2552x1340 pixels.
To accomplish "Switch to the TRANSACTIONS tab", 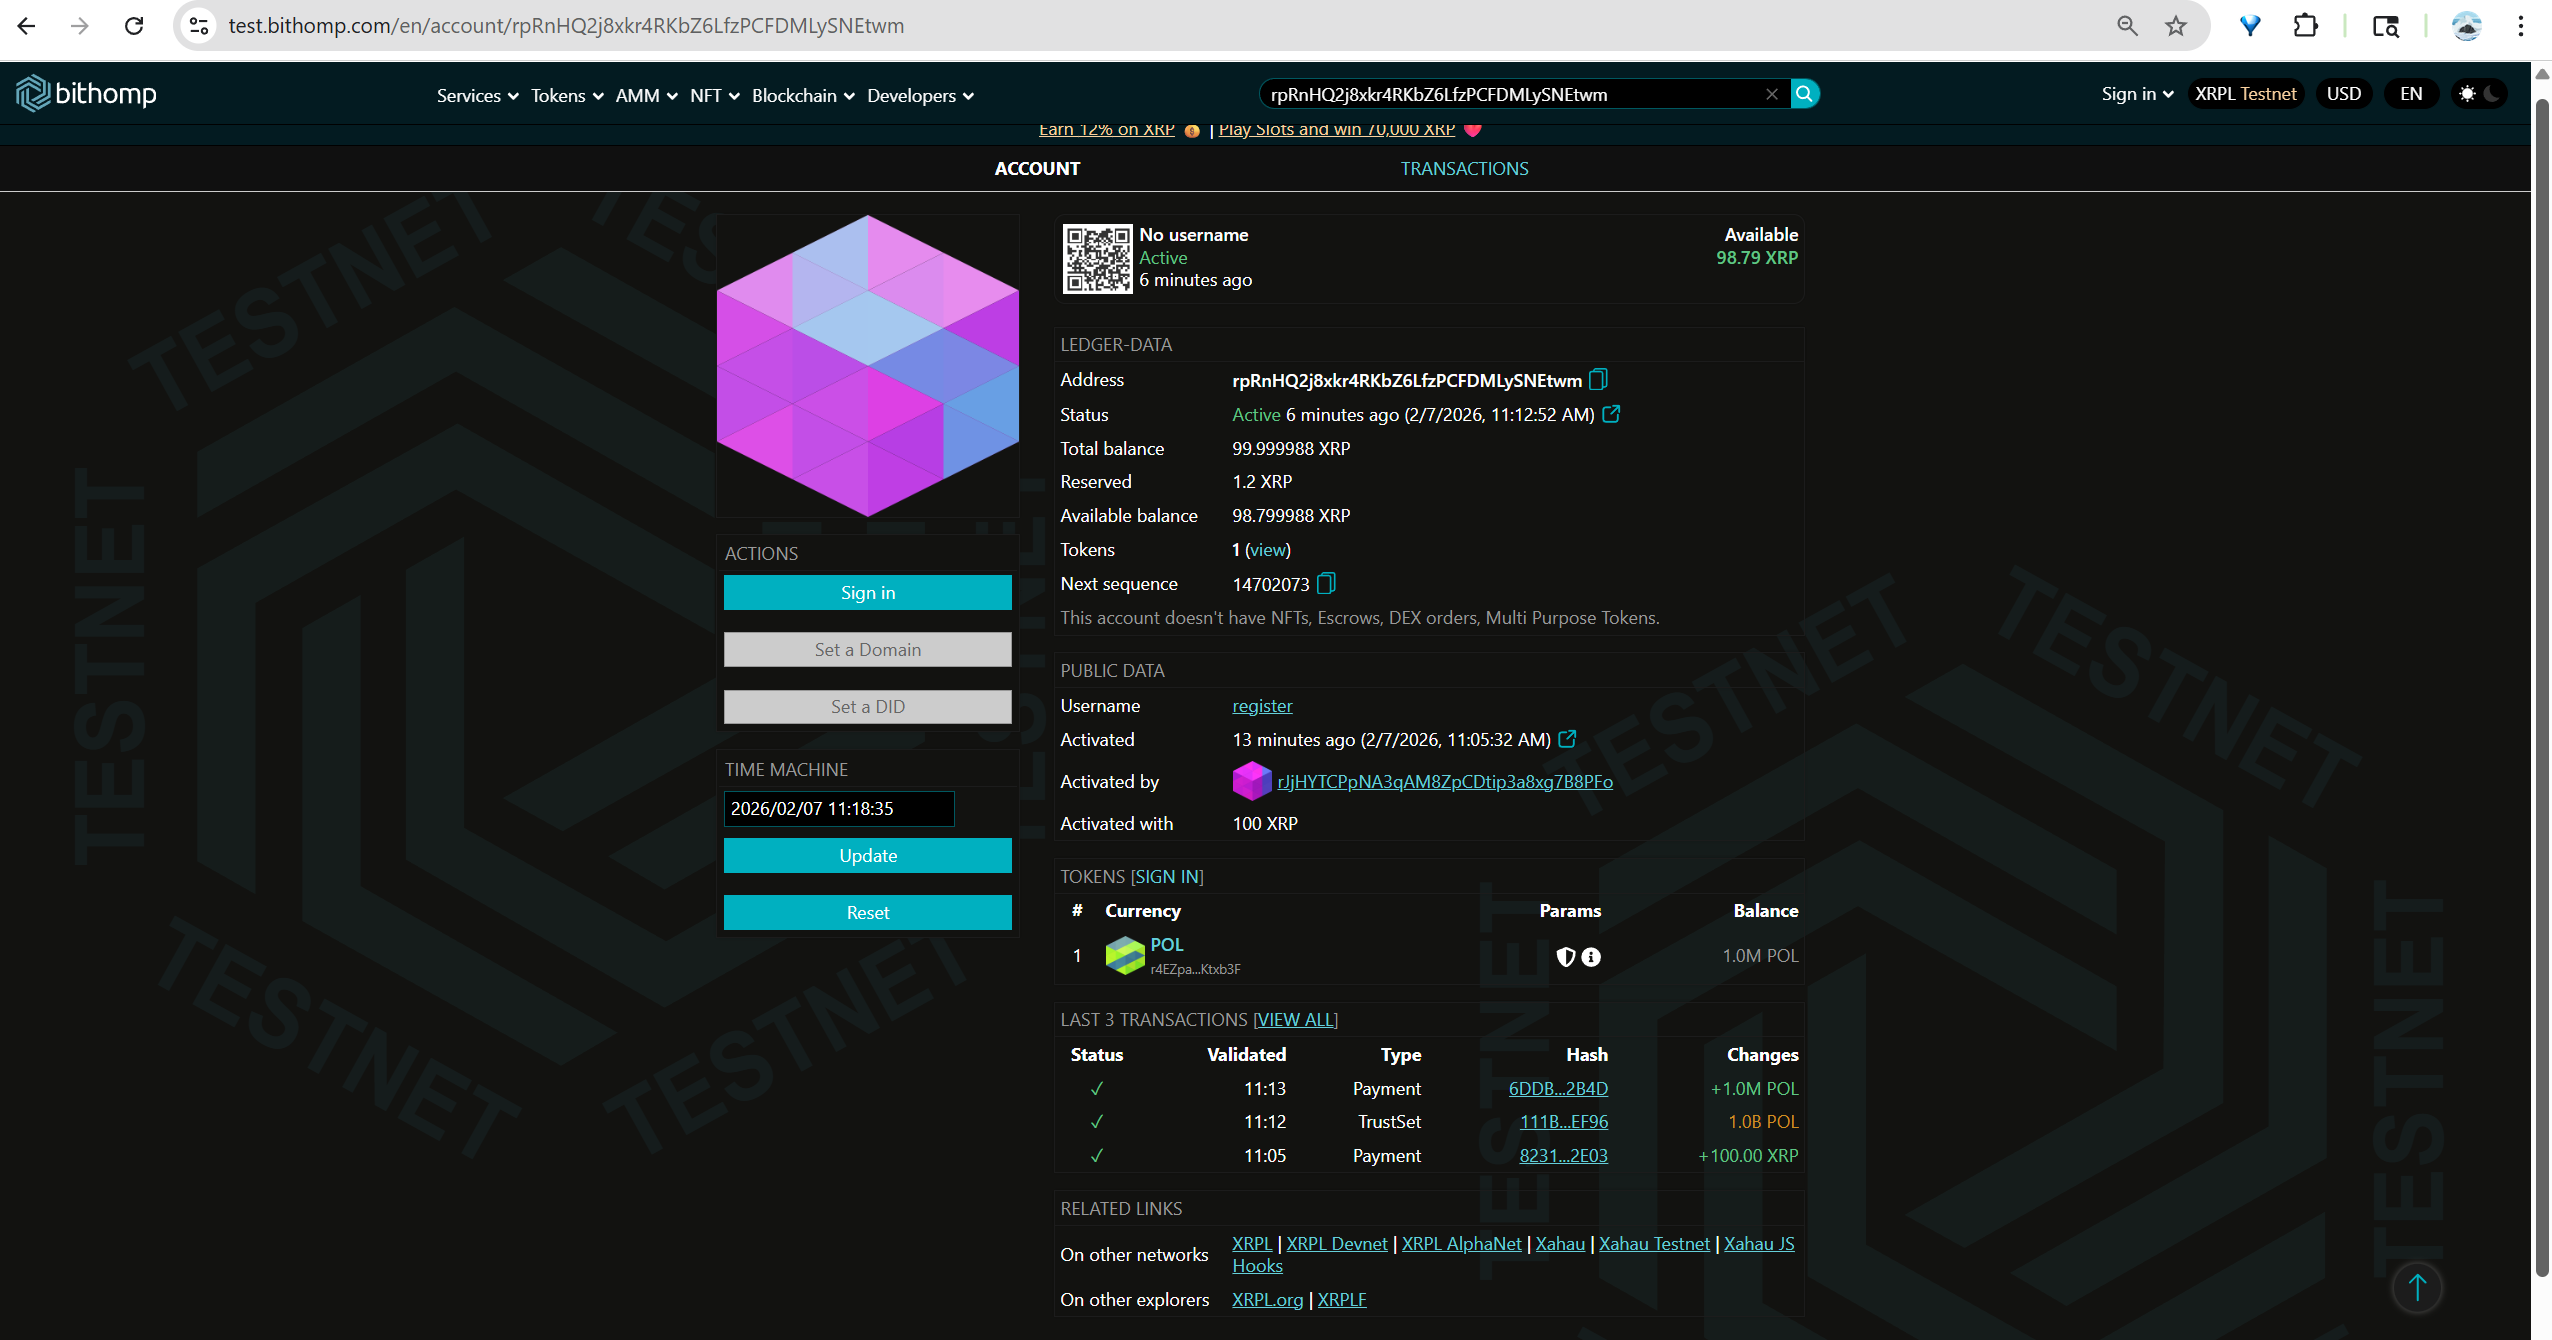I will [1464, 169].
